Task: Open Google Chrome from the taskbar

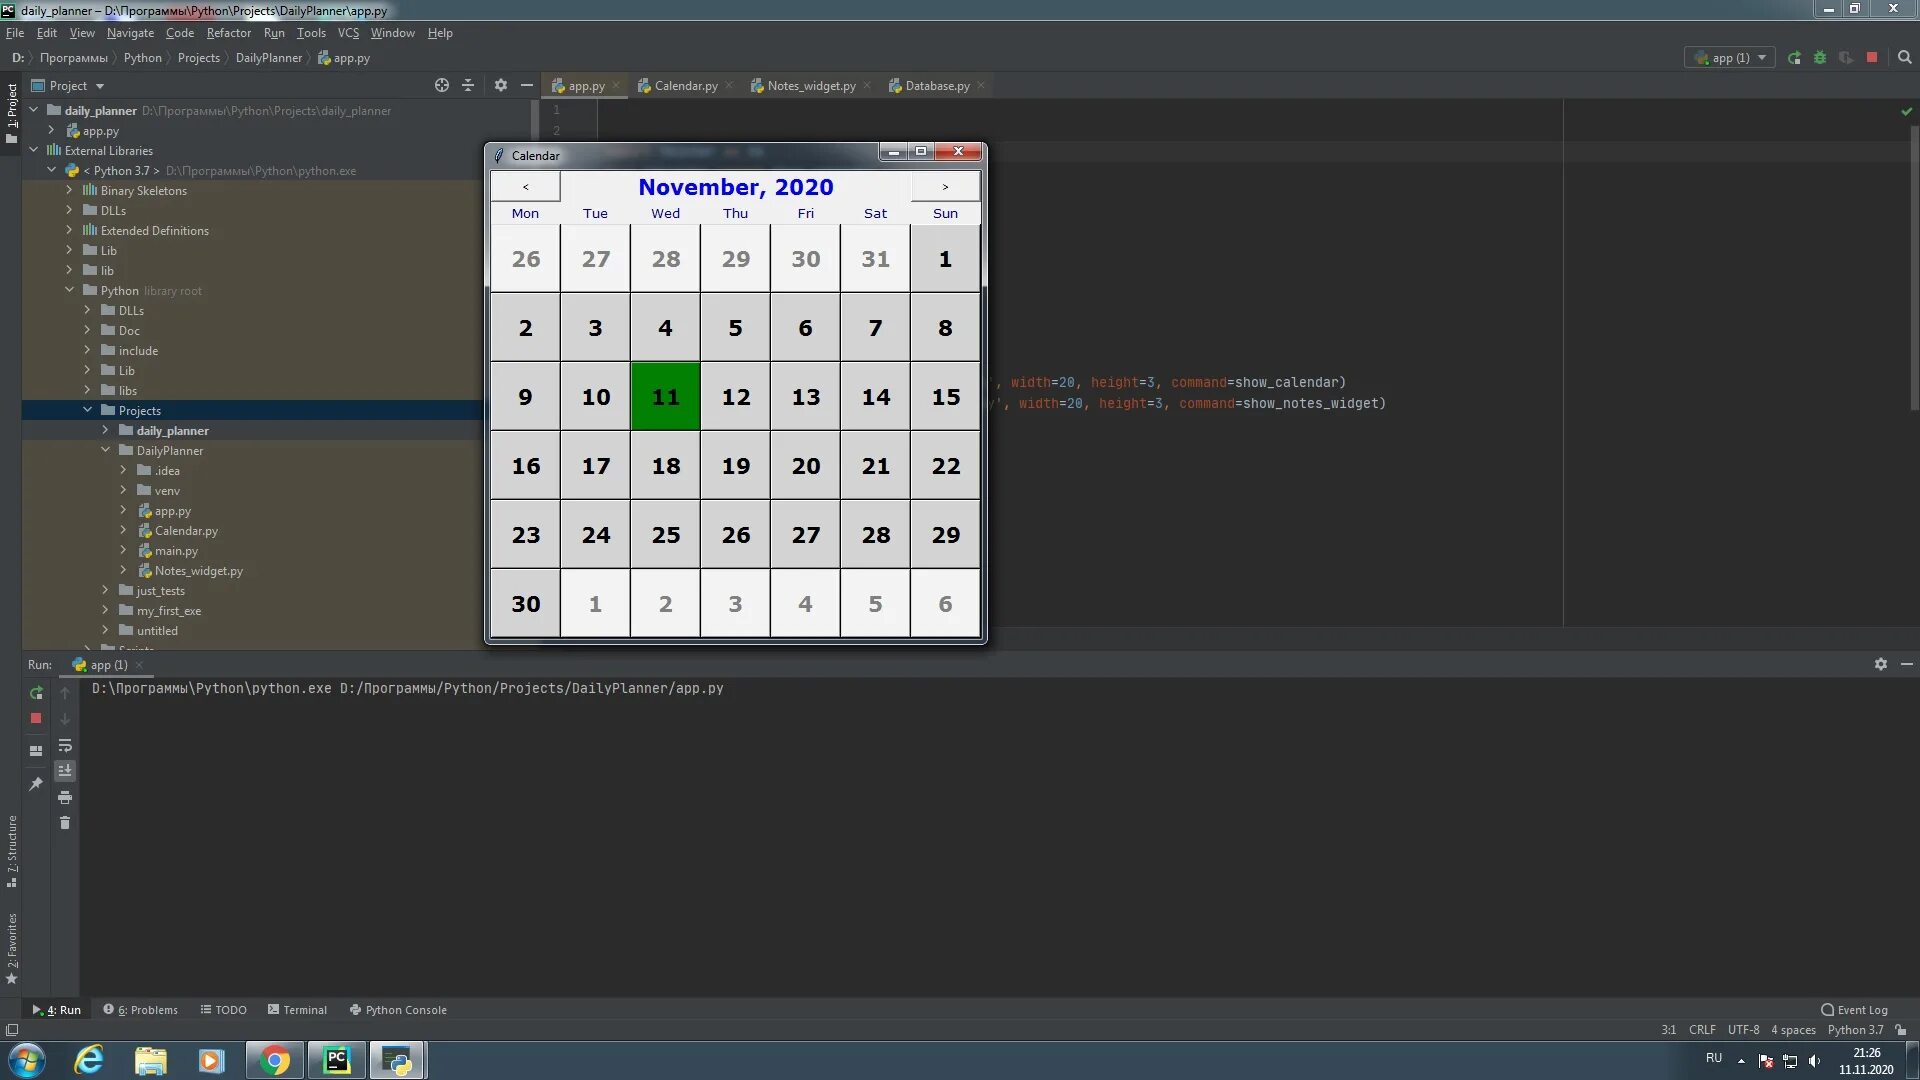Action: (274, 1060)
